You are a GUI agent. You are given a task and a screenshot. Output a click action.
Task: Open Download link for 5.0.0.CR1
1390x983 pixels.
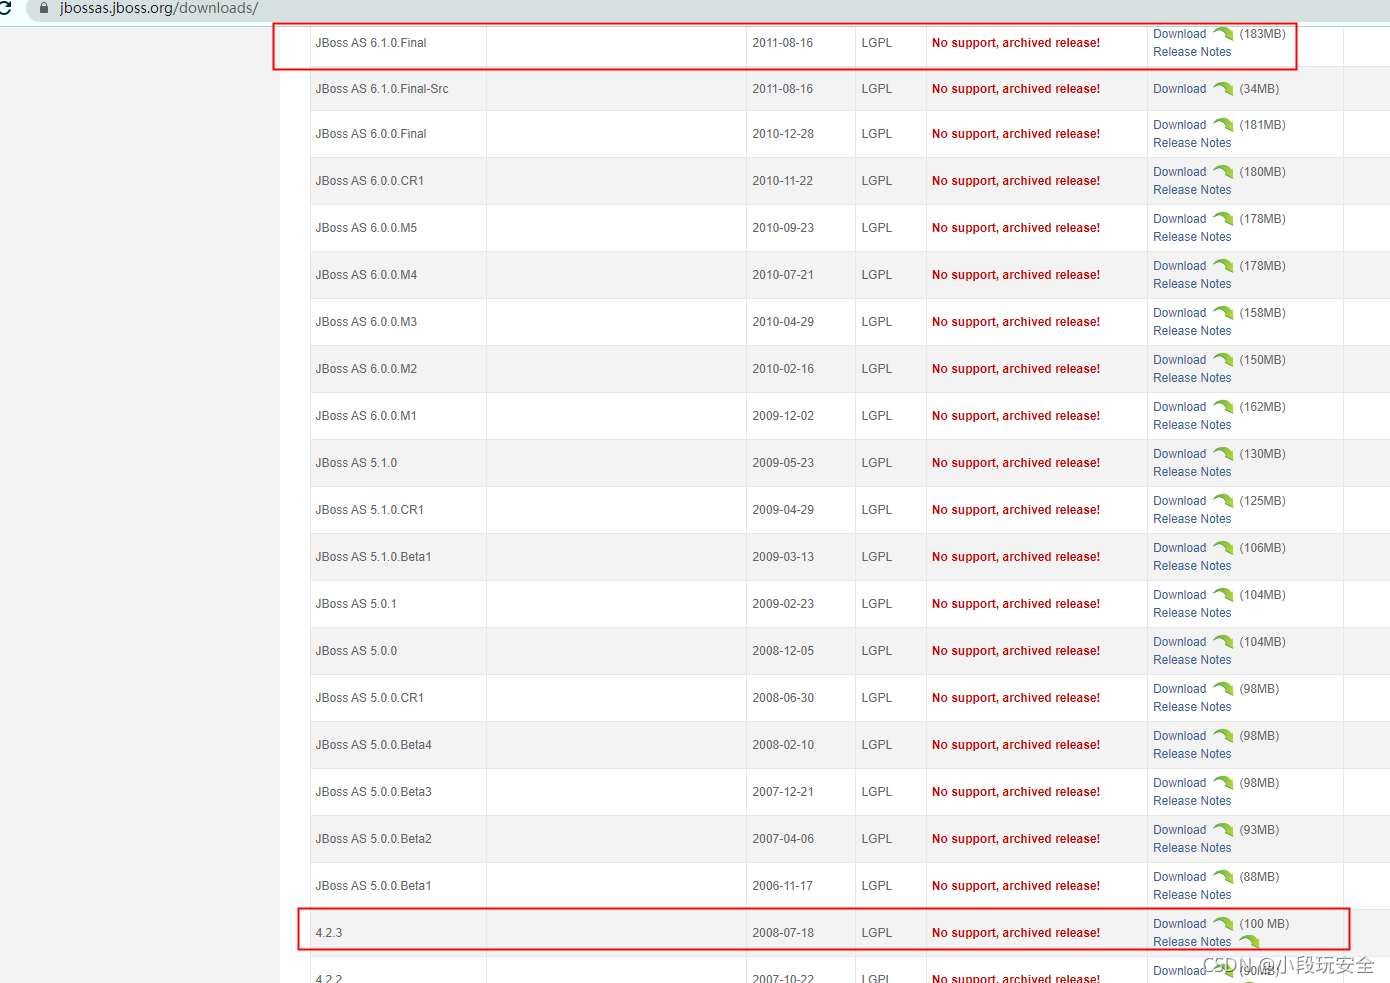(1180, 689)
